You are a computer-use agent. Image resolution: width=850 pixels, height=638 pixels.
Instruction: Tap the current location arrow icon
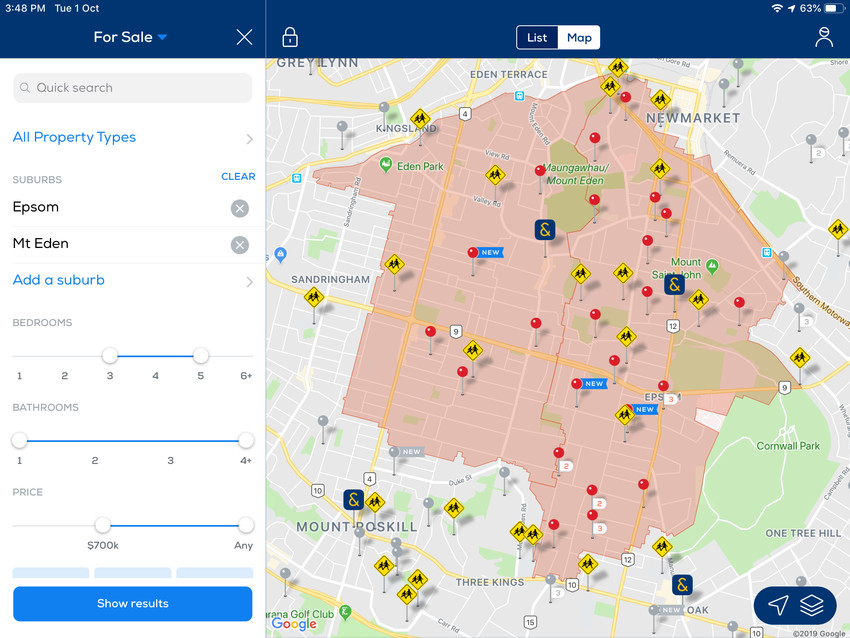pyautogui.click(x=778, y=605)
